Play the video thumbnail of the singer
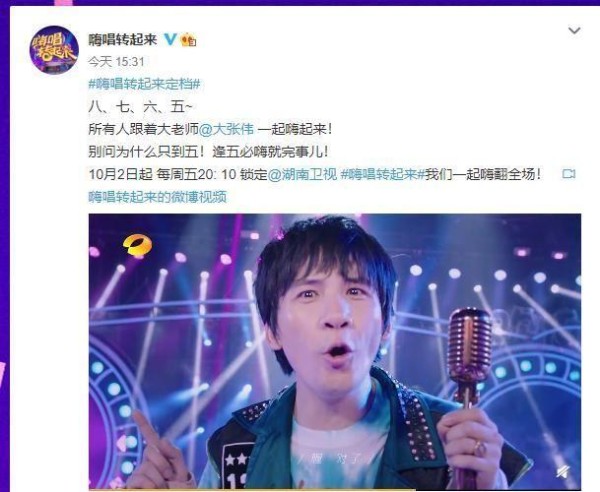The image size is (600, 492). (x=335, y=351)
